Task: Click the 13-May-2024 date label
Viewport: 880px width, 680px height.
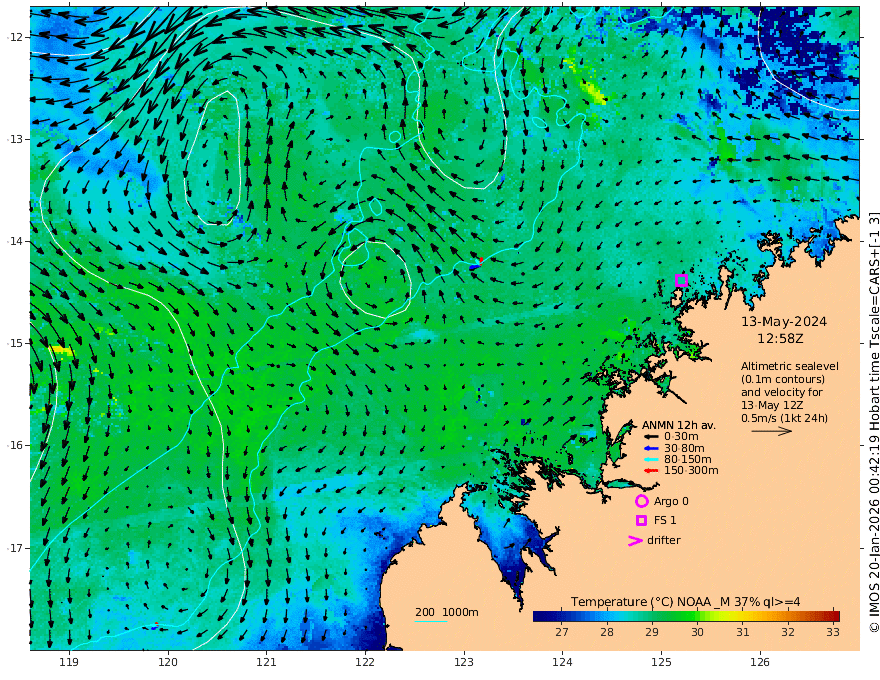Action: point(784,322)
